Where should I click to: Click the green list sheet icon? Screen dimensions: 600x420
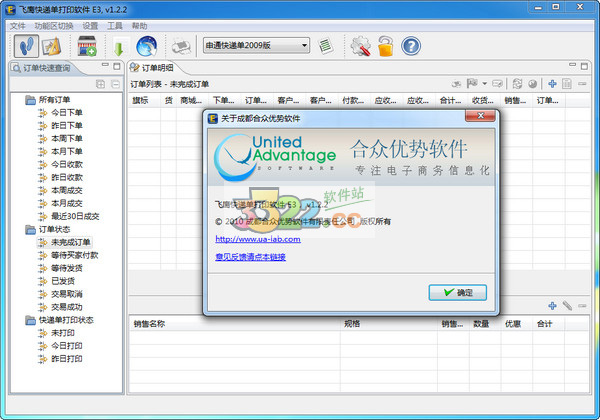[x=325, y=46]
